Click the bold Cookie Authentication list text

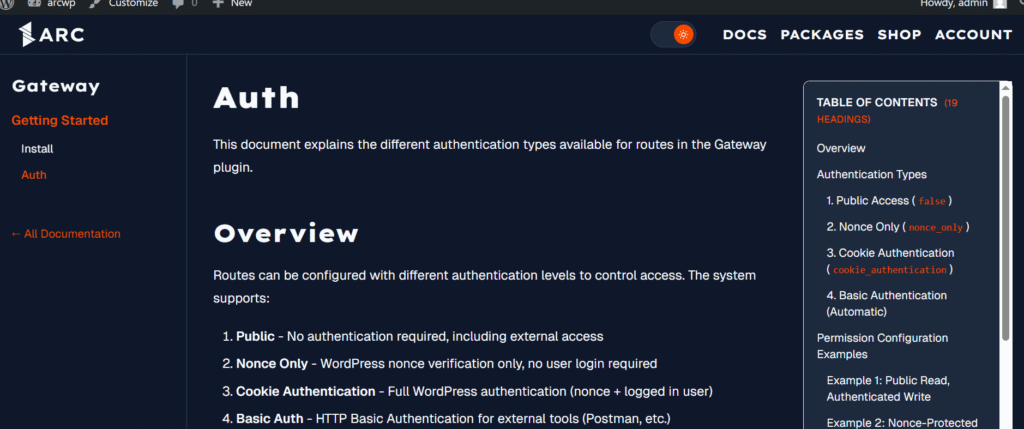tap(306, 392)
